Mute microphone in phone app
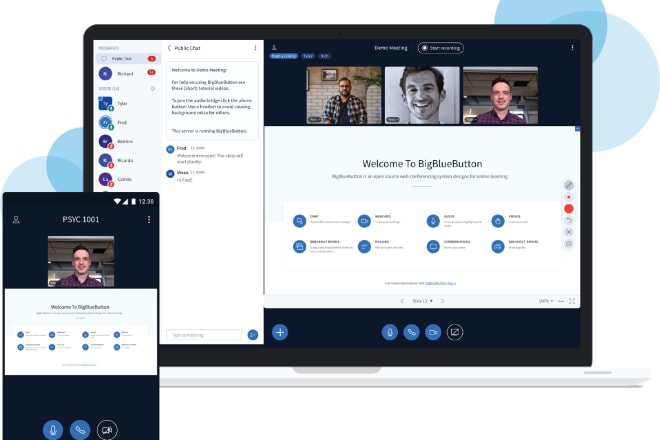The width and height of the screenshot is (660, 440). point(53,430)
